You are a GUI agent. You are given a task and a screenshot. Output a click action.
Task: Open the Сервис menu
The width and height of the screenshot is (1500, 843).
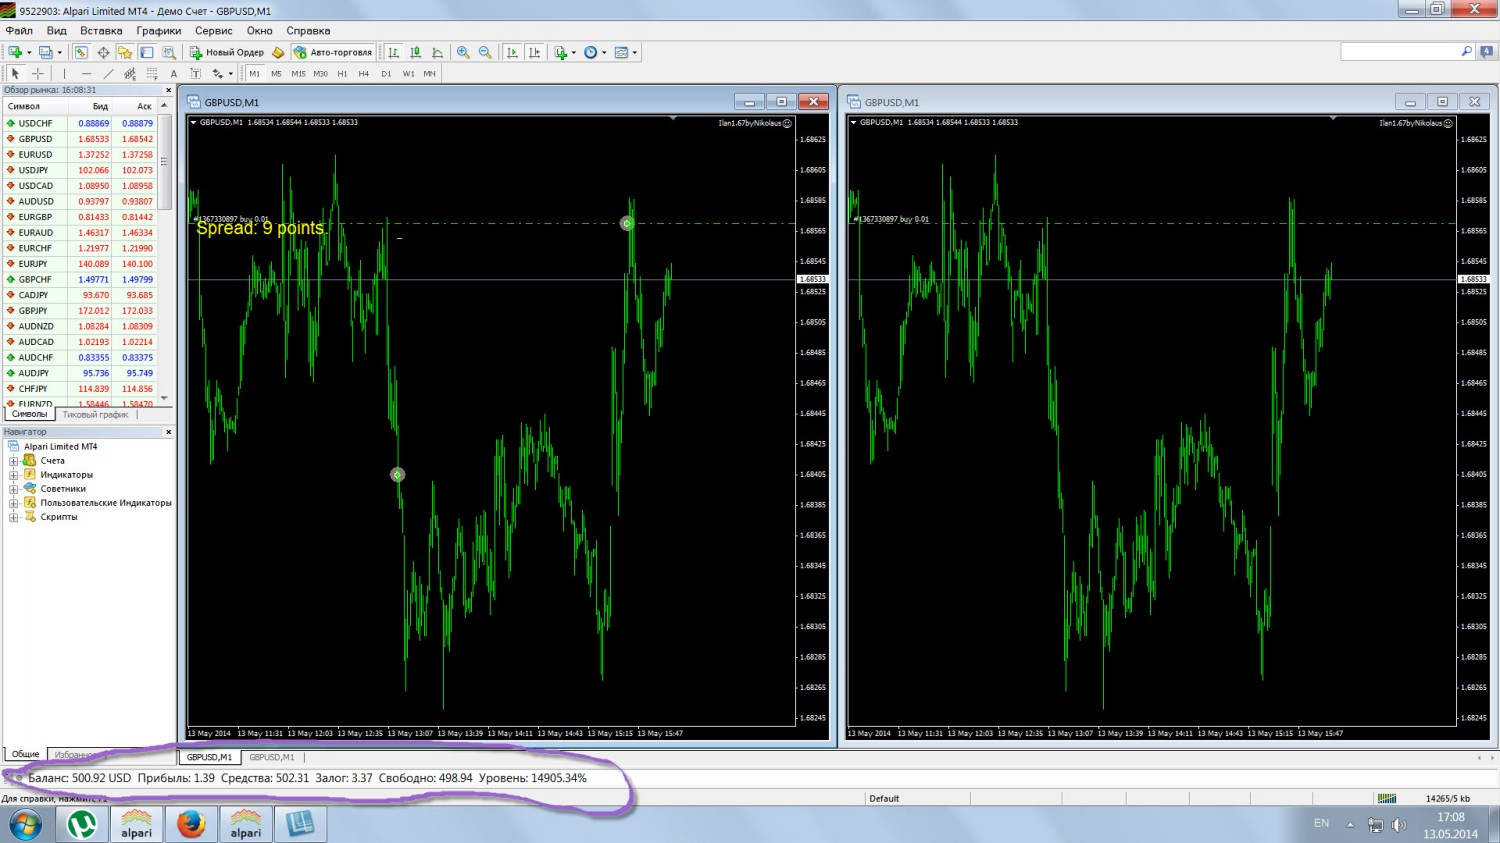click(213, 31)
